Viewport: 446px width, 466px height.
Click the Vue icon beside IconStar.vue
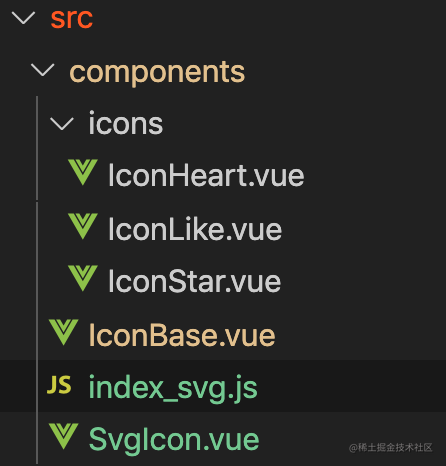(x=83, y=278)
